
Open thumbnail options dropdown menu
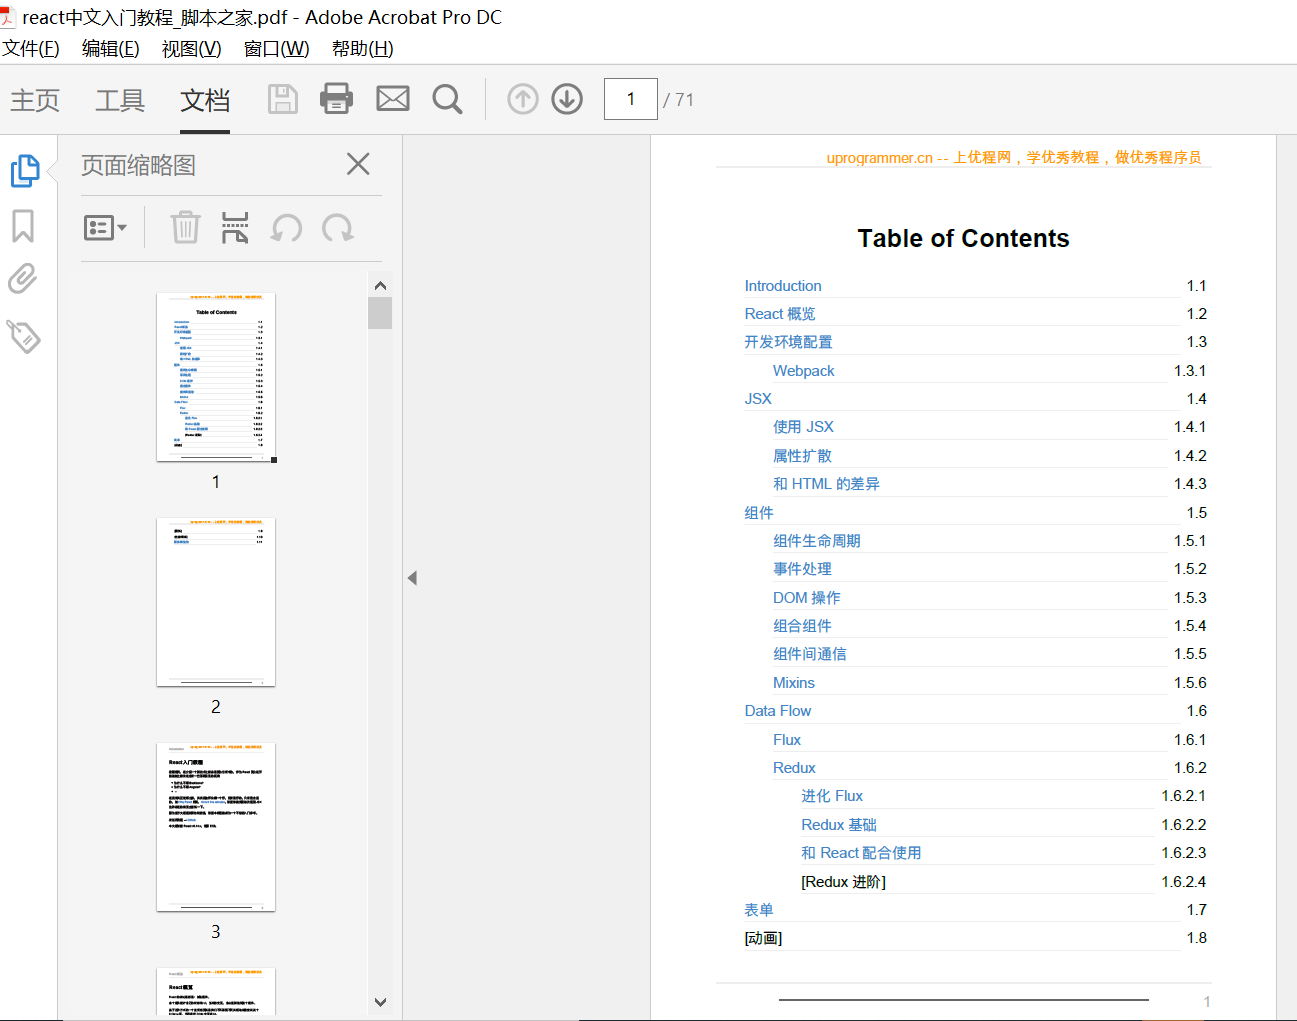[x=105, y=228]
